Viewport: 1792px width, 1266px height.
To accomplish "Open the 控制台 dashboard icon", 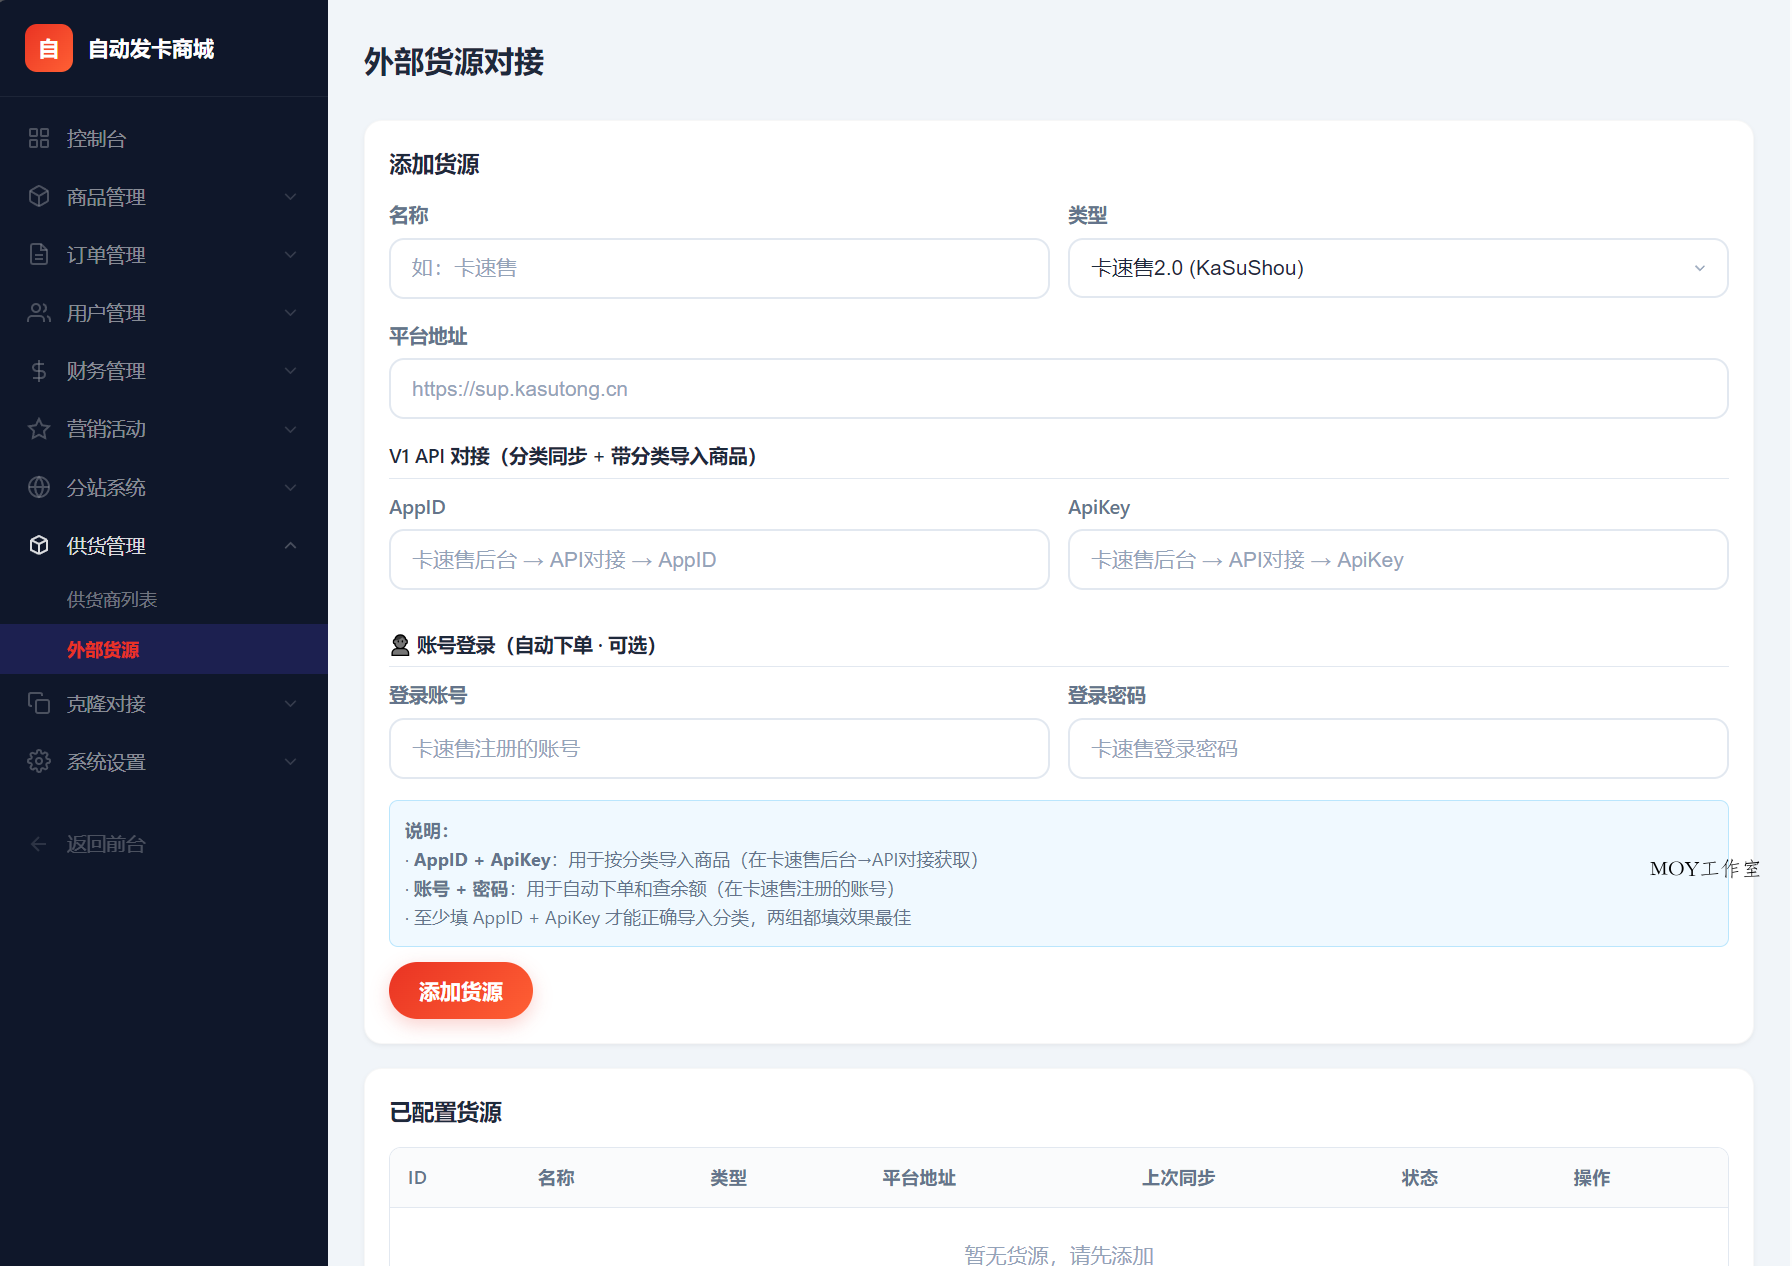I will pos(39,138).
